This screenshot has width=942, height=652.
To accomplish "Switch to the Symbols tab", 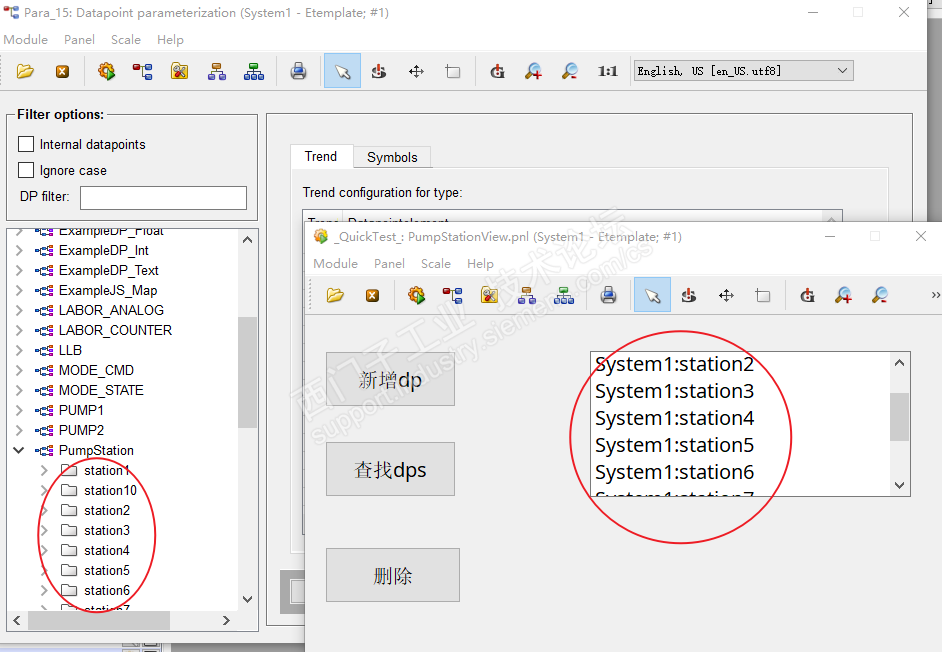I will (x=392, y=157).
